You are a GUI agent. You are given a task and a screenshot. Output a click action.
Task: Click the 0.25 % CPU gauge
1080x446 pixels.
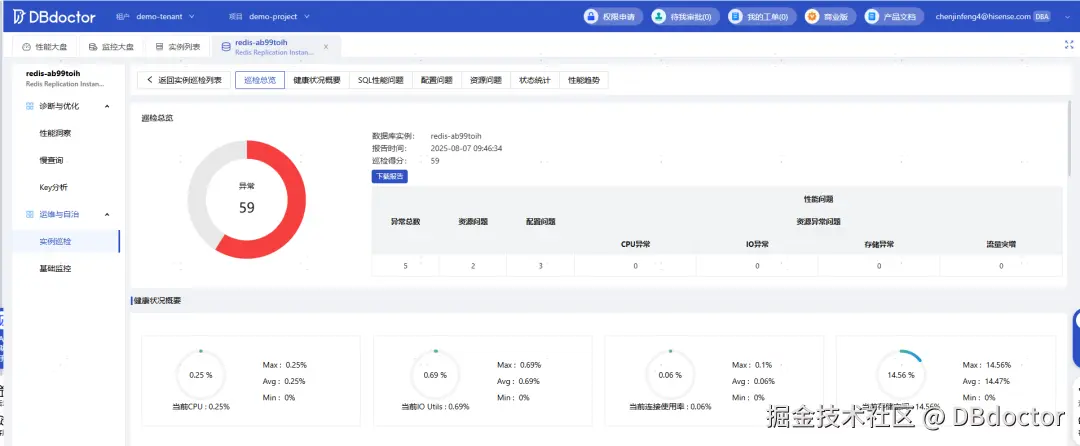(x=200, y=375)
